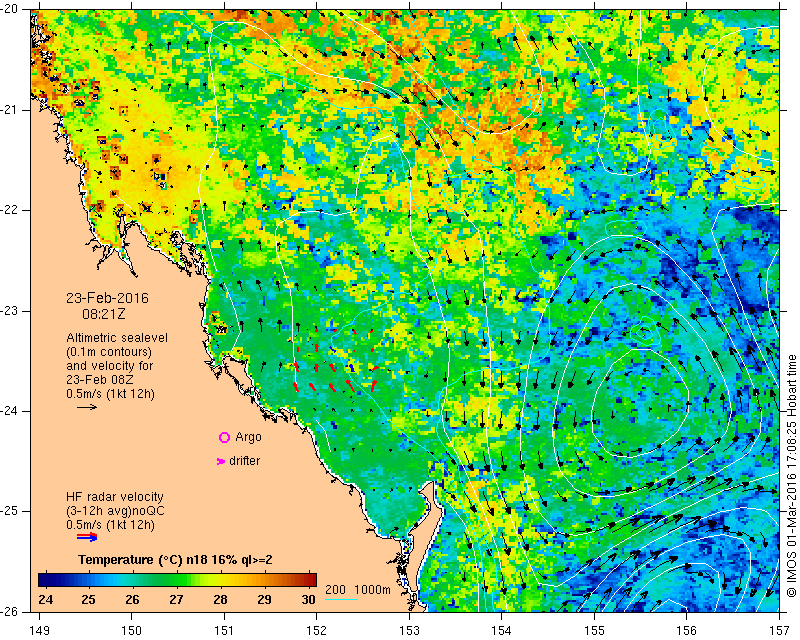Click the 'drifter' legend label
Viewport: 800px width, 640px height.
click(244, 461)
